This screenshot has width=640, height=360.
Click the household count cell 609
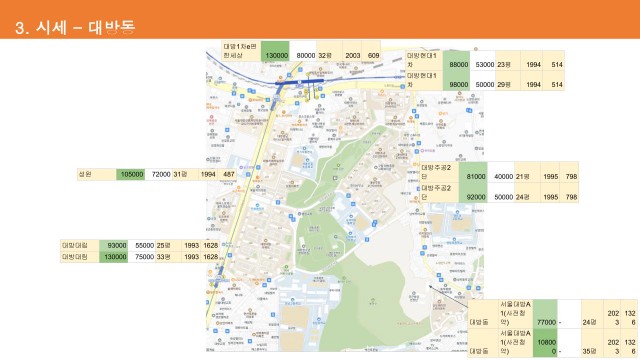point(371,51)
